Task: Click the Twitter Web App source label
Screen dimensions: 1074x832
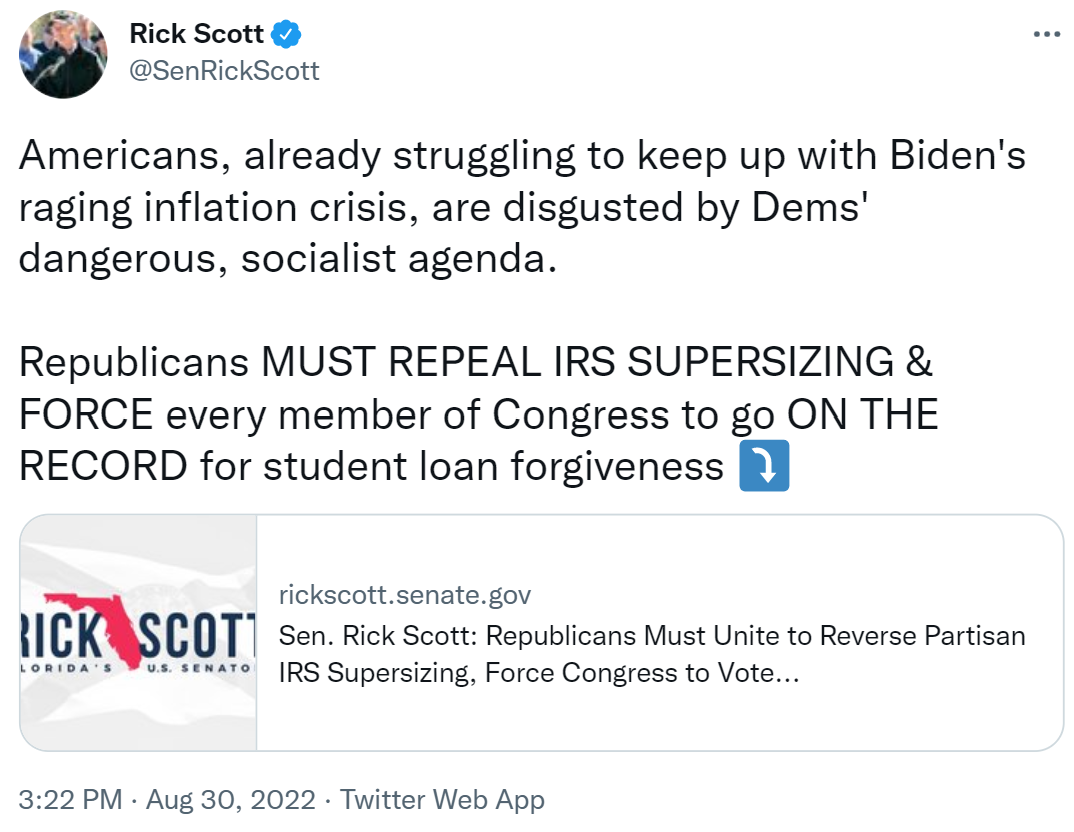Action: pyautogui.click(x=442, y=799)
